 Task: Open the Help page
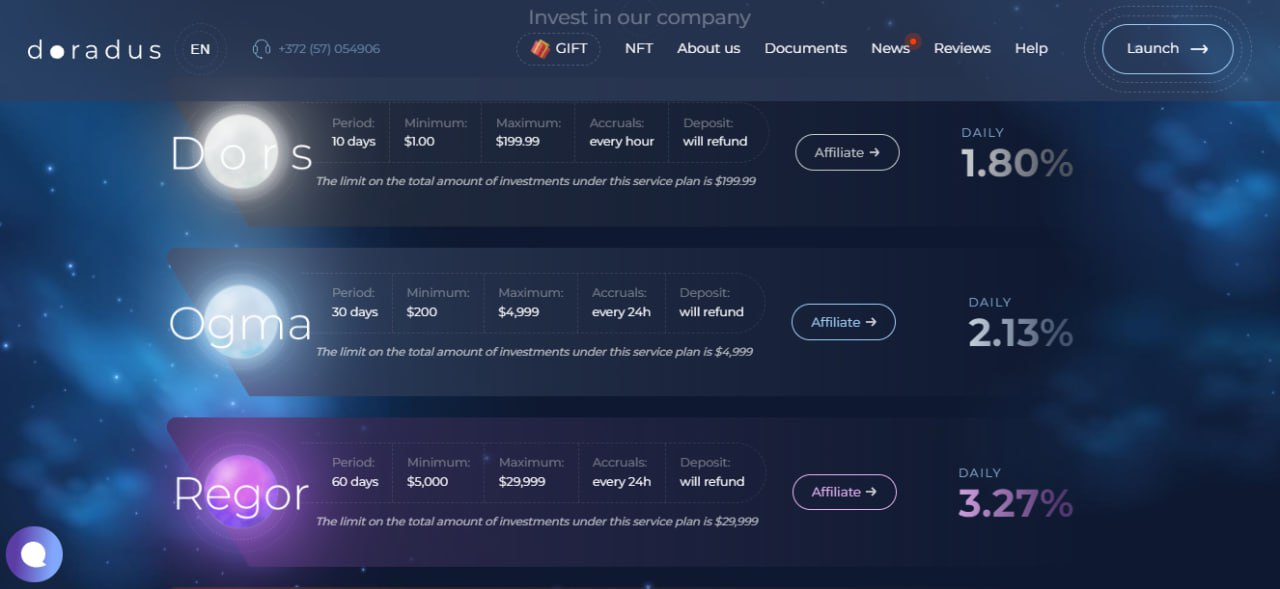pyautogui.click(x=1031, y=48)
